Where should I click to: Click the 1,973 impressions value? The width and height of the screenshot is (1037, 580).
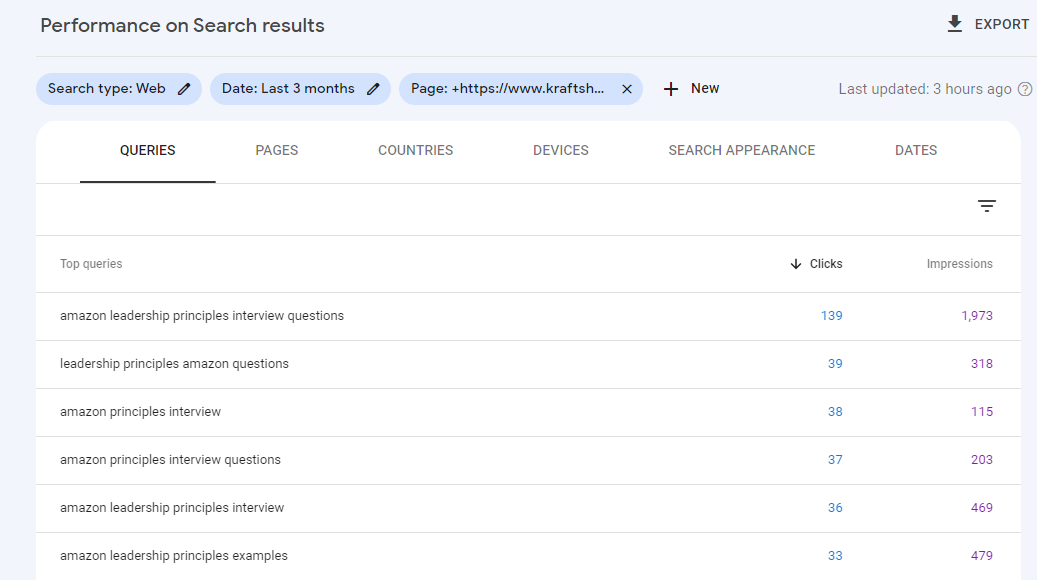(x=977, y=315)
